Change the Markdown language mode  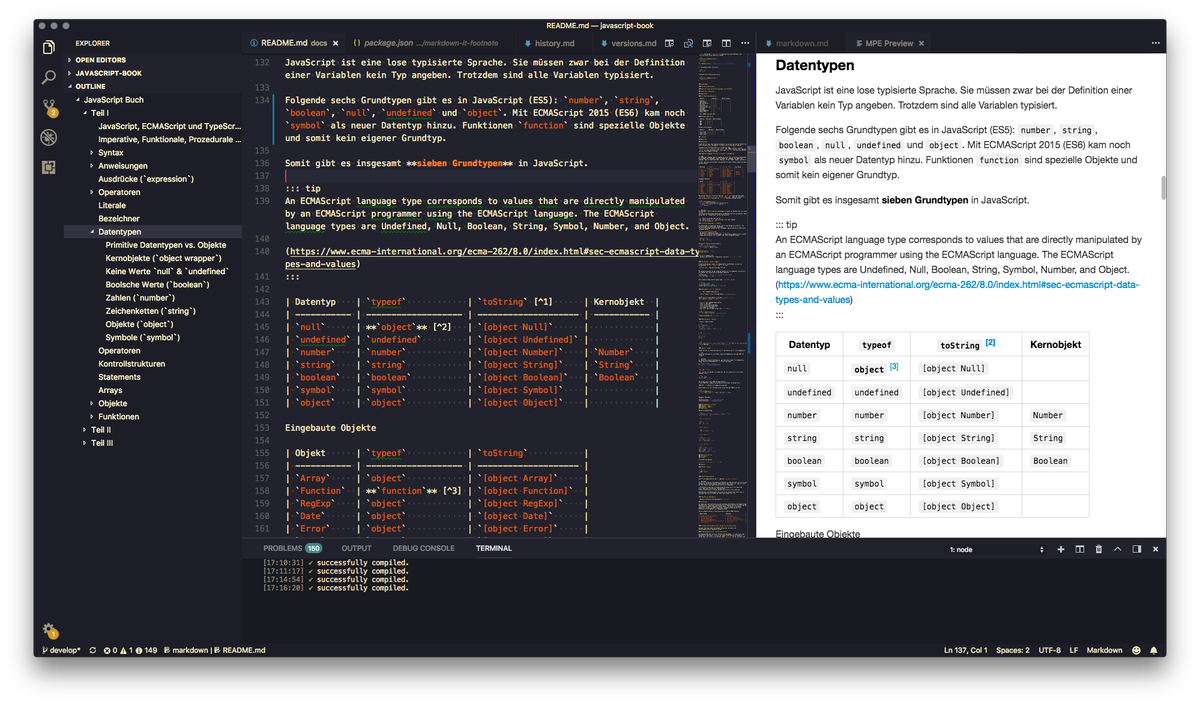tap(1104, 650)
